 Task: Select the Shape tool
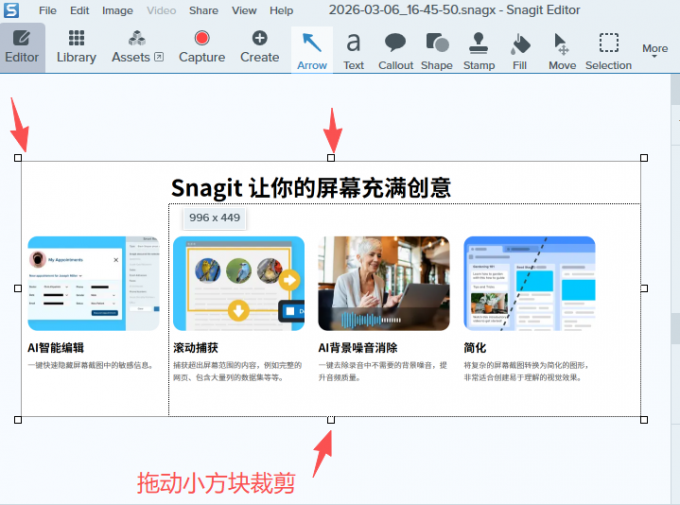click(x=437, y=51)
